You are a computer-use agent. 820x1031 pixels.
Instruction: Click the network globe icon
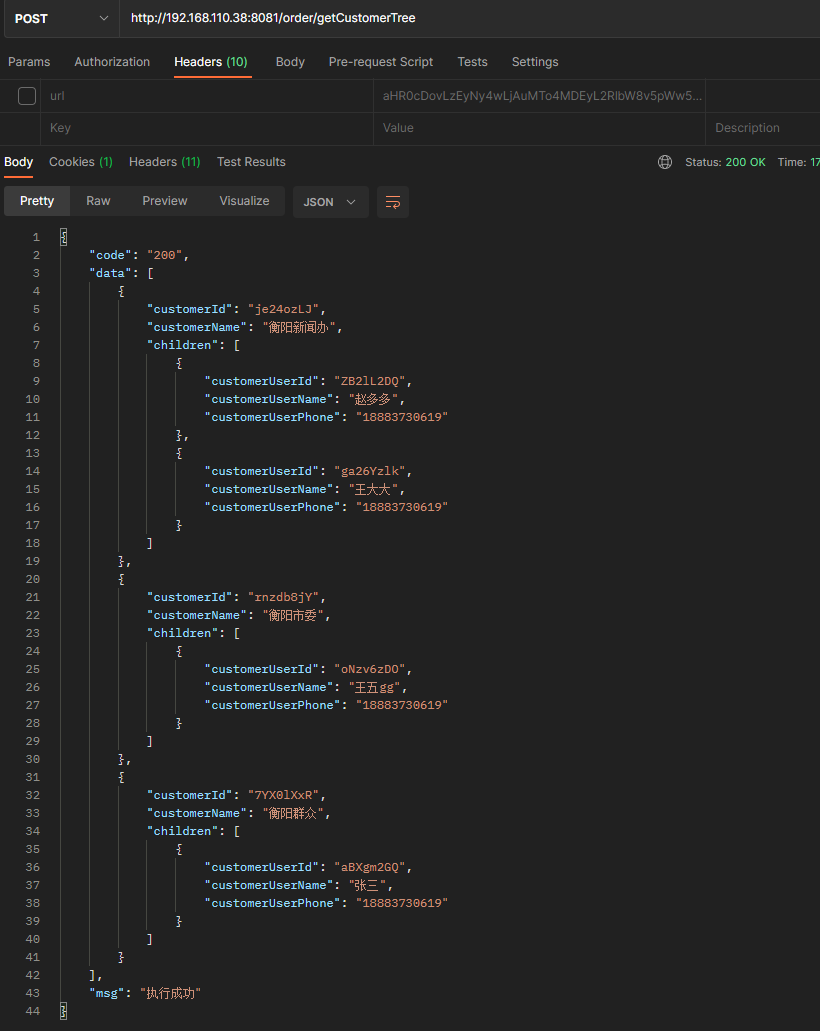tap(665, 162)
